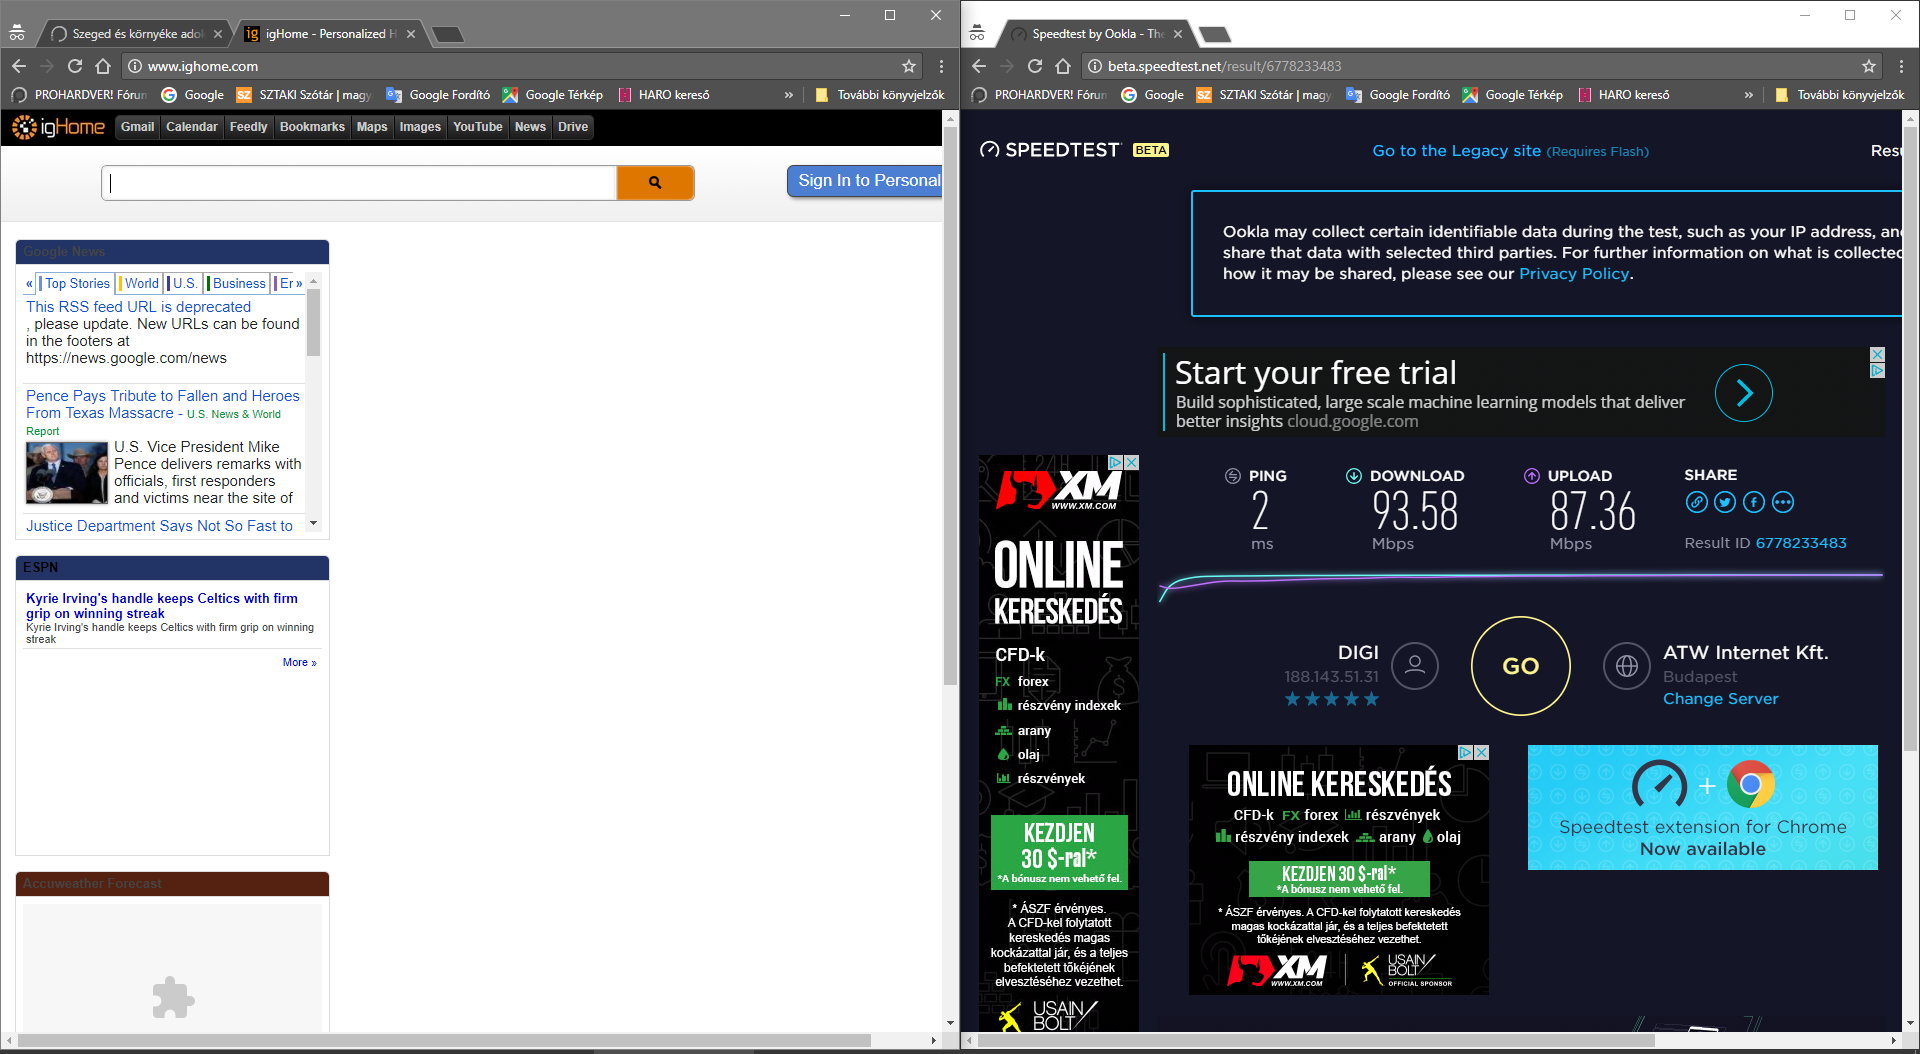Viewport: 1920px width, 1054px height.
Task: Reload page in Speedtest window
Action: [1035, 66]
